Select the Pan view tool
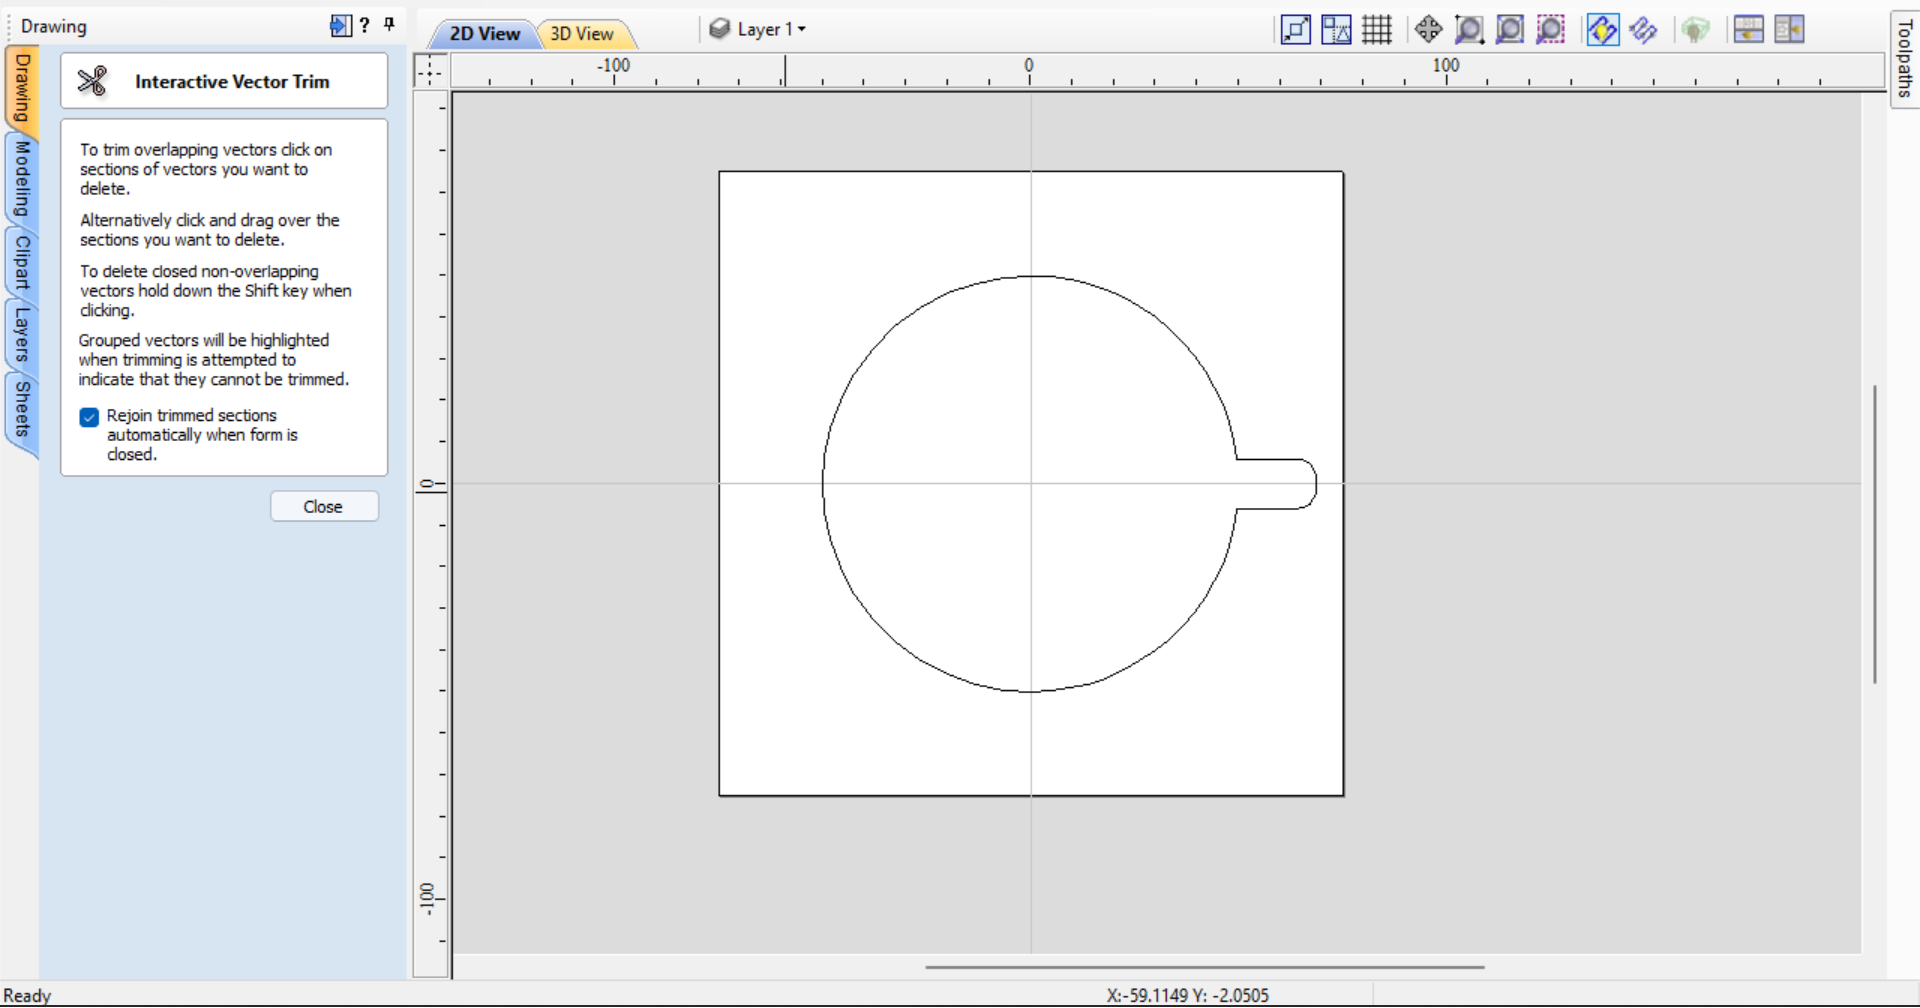 1428,29
